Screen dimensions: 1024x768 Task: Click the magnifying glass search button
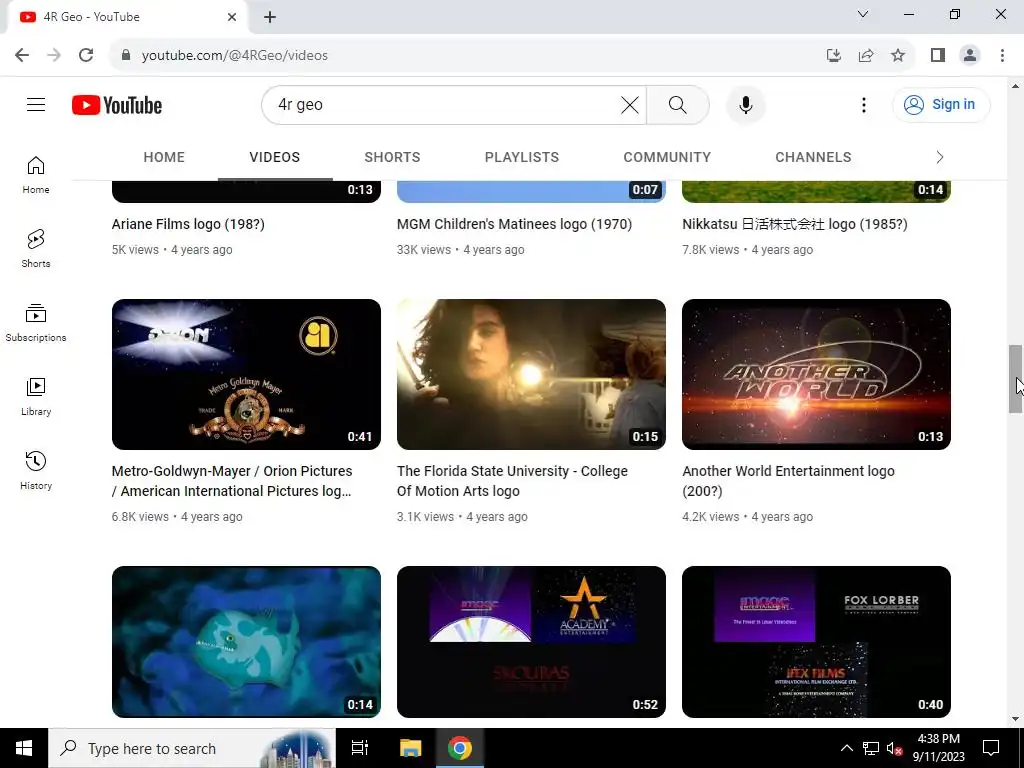pos(678,104)
